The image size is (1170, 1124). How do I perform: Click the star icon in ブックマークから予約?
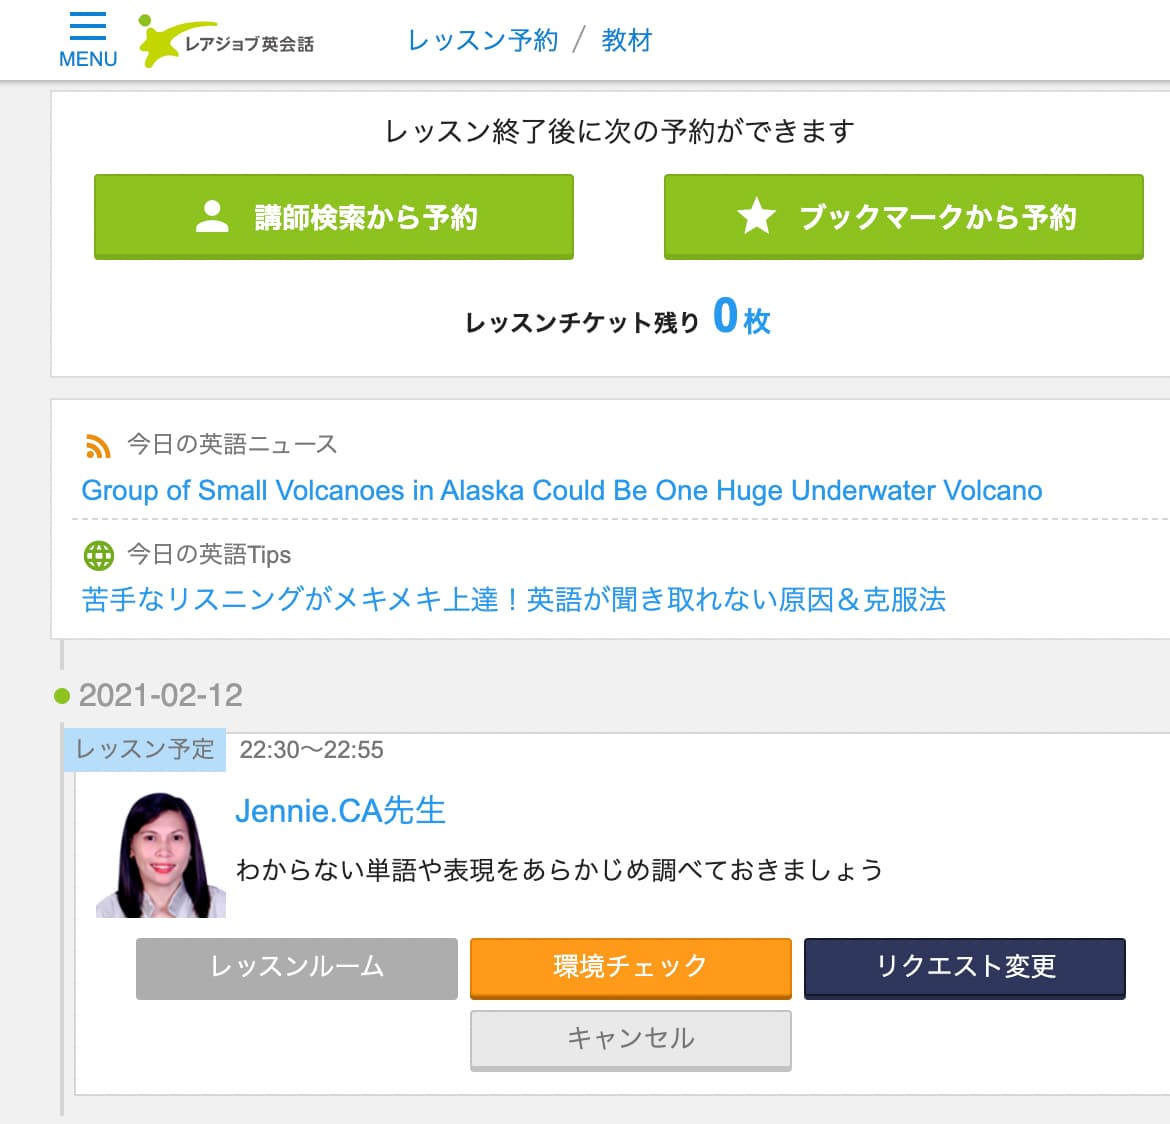(757, 216)
